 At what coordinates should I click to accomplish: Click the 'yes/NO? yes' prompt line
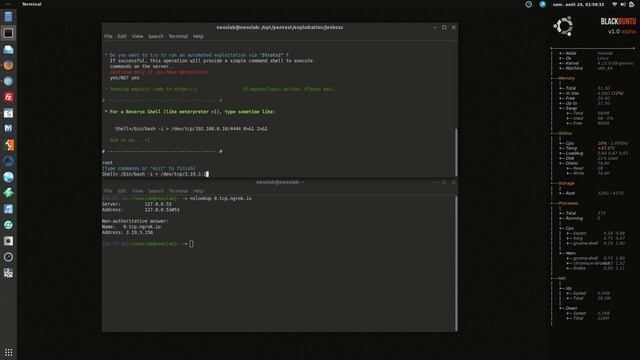click(124, 78)
